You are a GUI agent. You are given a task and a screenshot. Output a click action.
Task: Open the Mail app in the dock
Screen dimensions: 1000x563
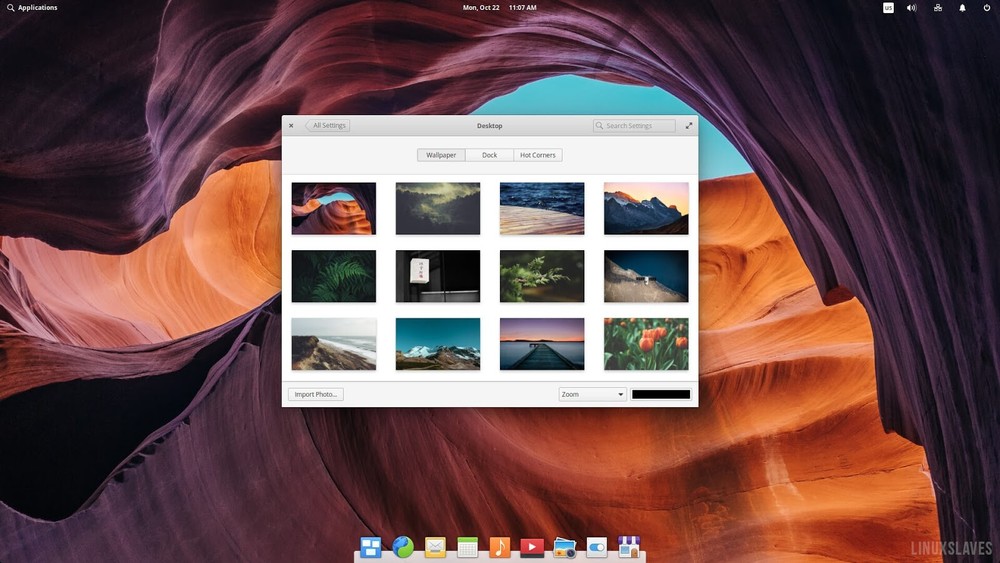click(x=435, y=547)
